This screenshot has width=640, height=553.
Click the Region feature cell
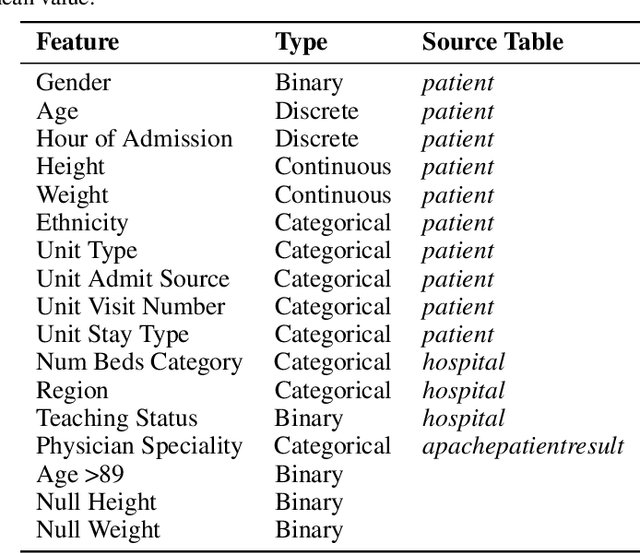[72, 391]
